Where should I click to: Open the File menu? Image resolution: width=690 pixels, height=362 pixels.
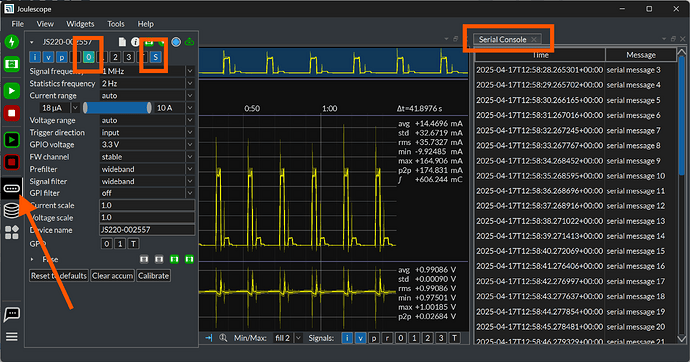pyautogui.click(x=18, y=24)
